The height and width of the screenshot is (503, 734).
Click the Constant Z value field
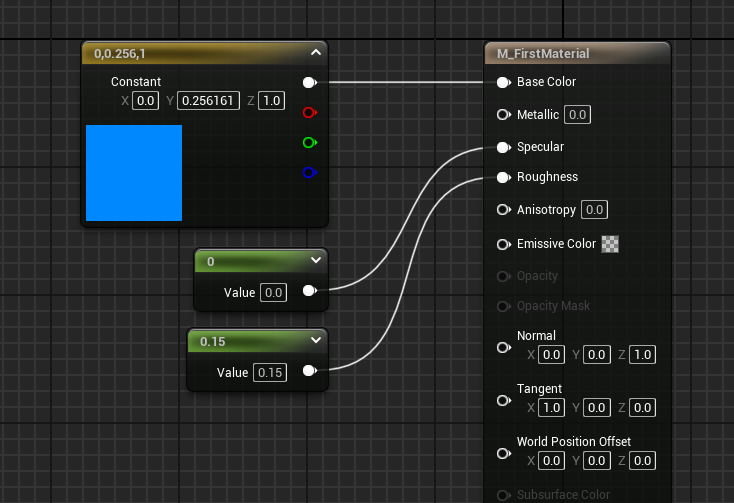click(x=272, y=101)
